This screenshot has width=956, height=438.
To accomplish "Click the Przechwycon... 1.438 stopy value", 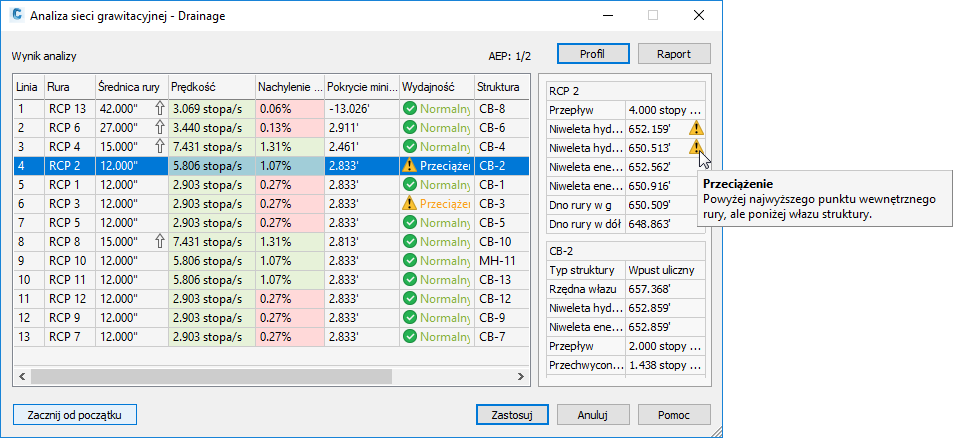I will pos(665,365).
